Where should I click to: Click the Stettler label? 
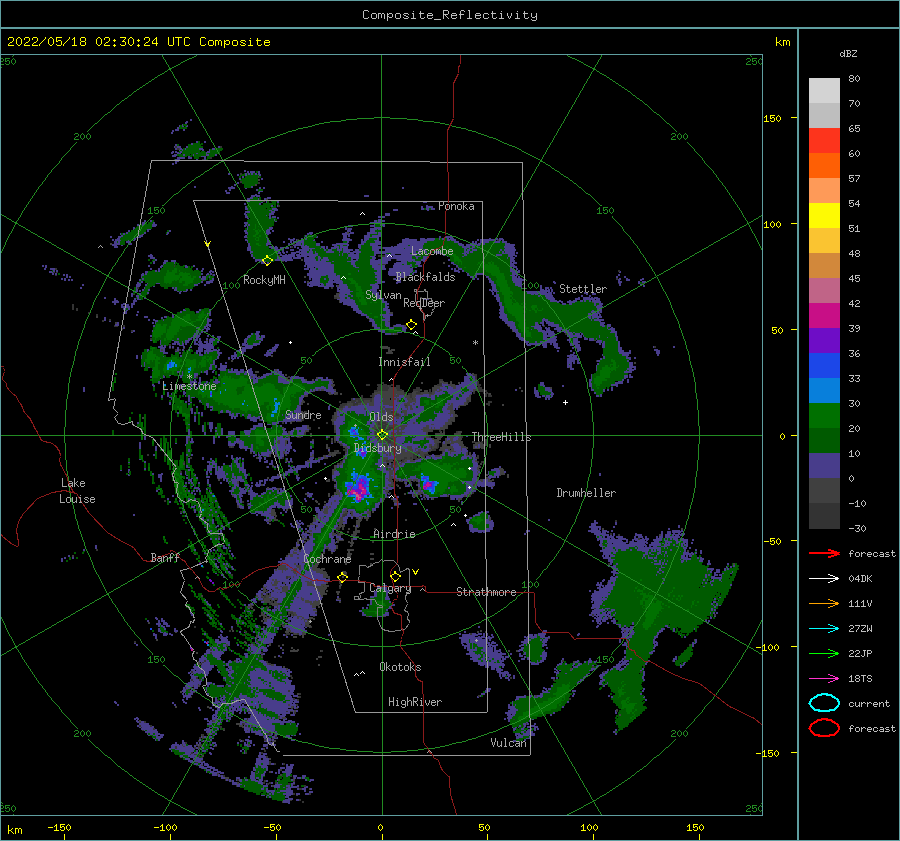click(x=583, y=289)
